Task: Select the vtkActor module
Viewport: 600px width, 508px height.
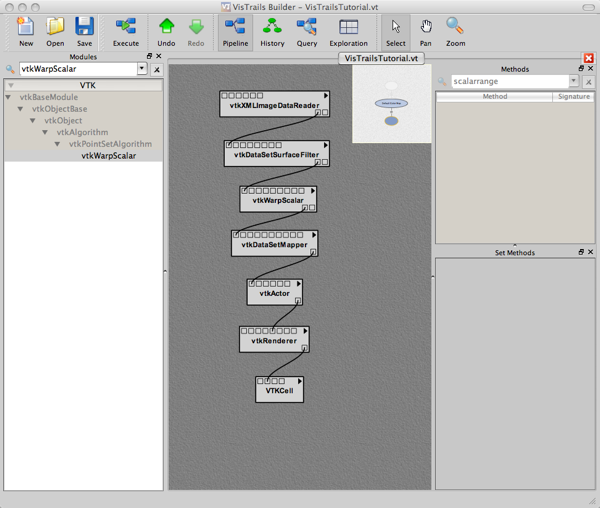Action: pyautogui.click(x=274, y=292)
